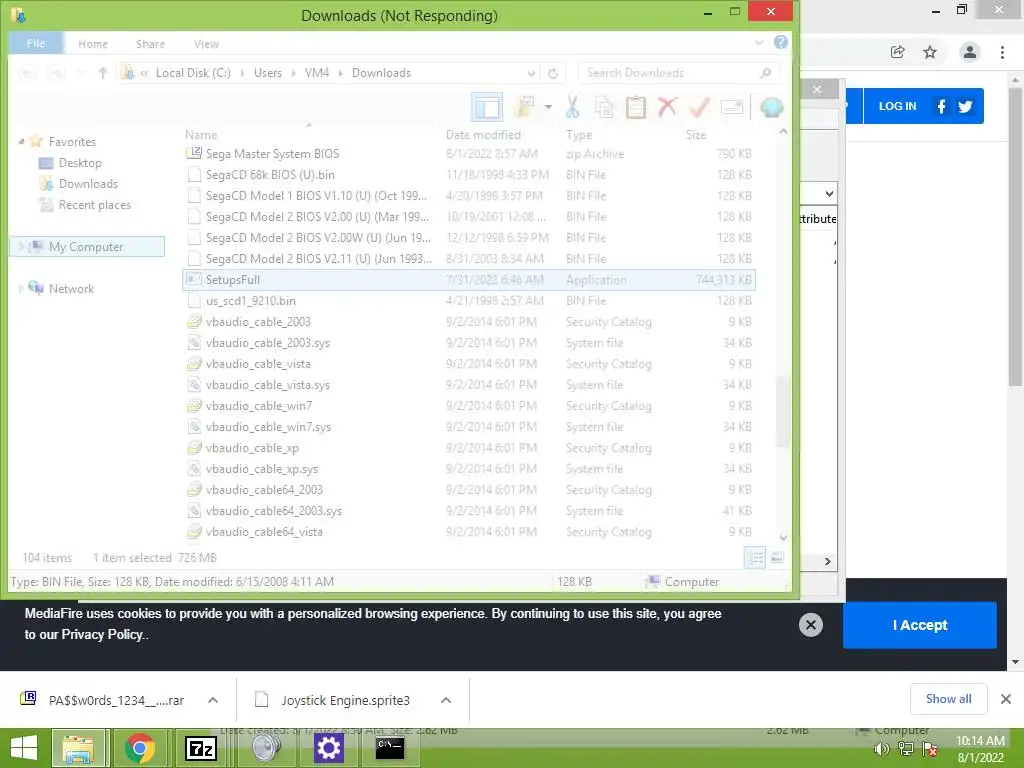The height and width of the screenshot is (768, 1024).
Task: Click the Refresh button by address bar
Action: (x=553, y=73)
